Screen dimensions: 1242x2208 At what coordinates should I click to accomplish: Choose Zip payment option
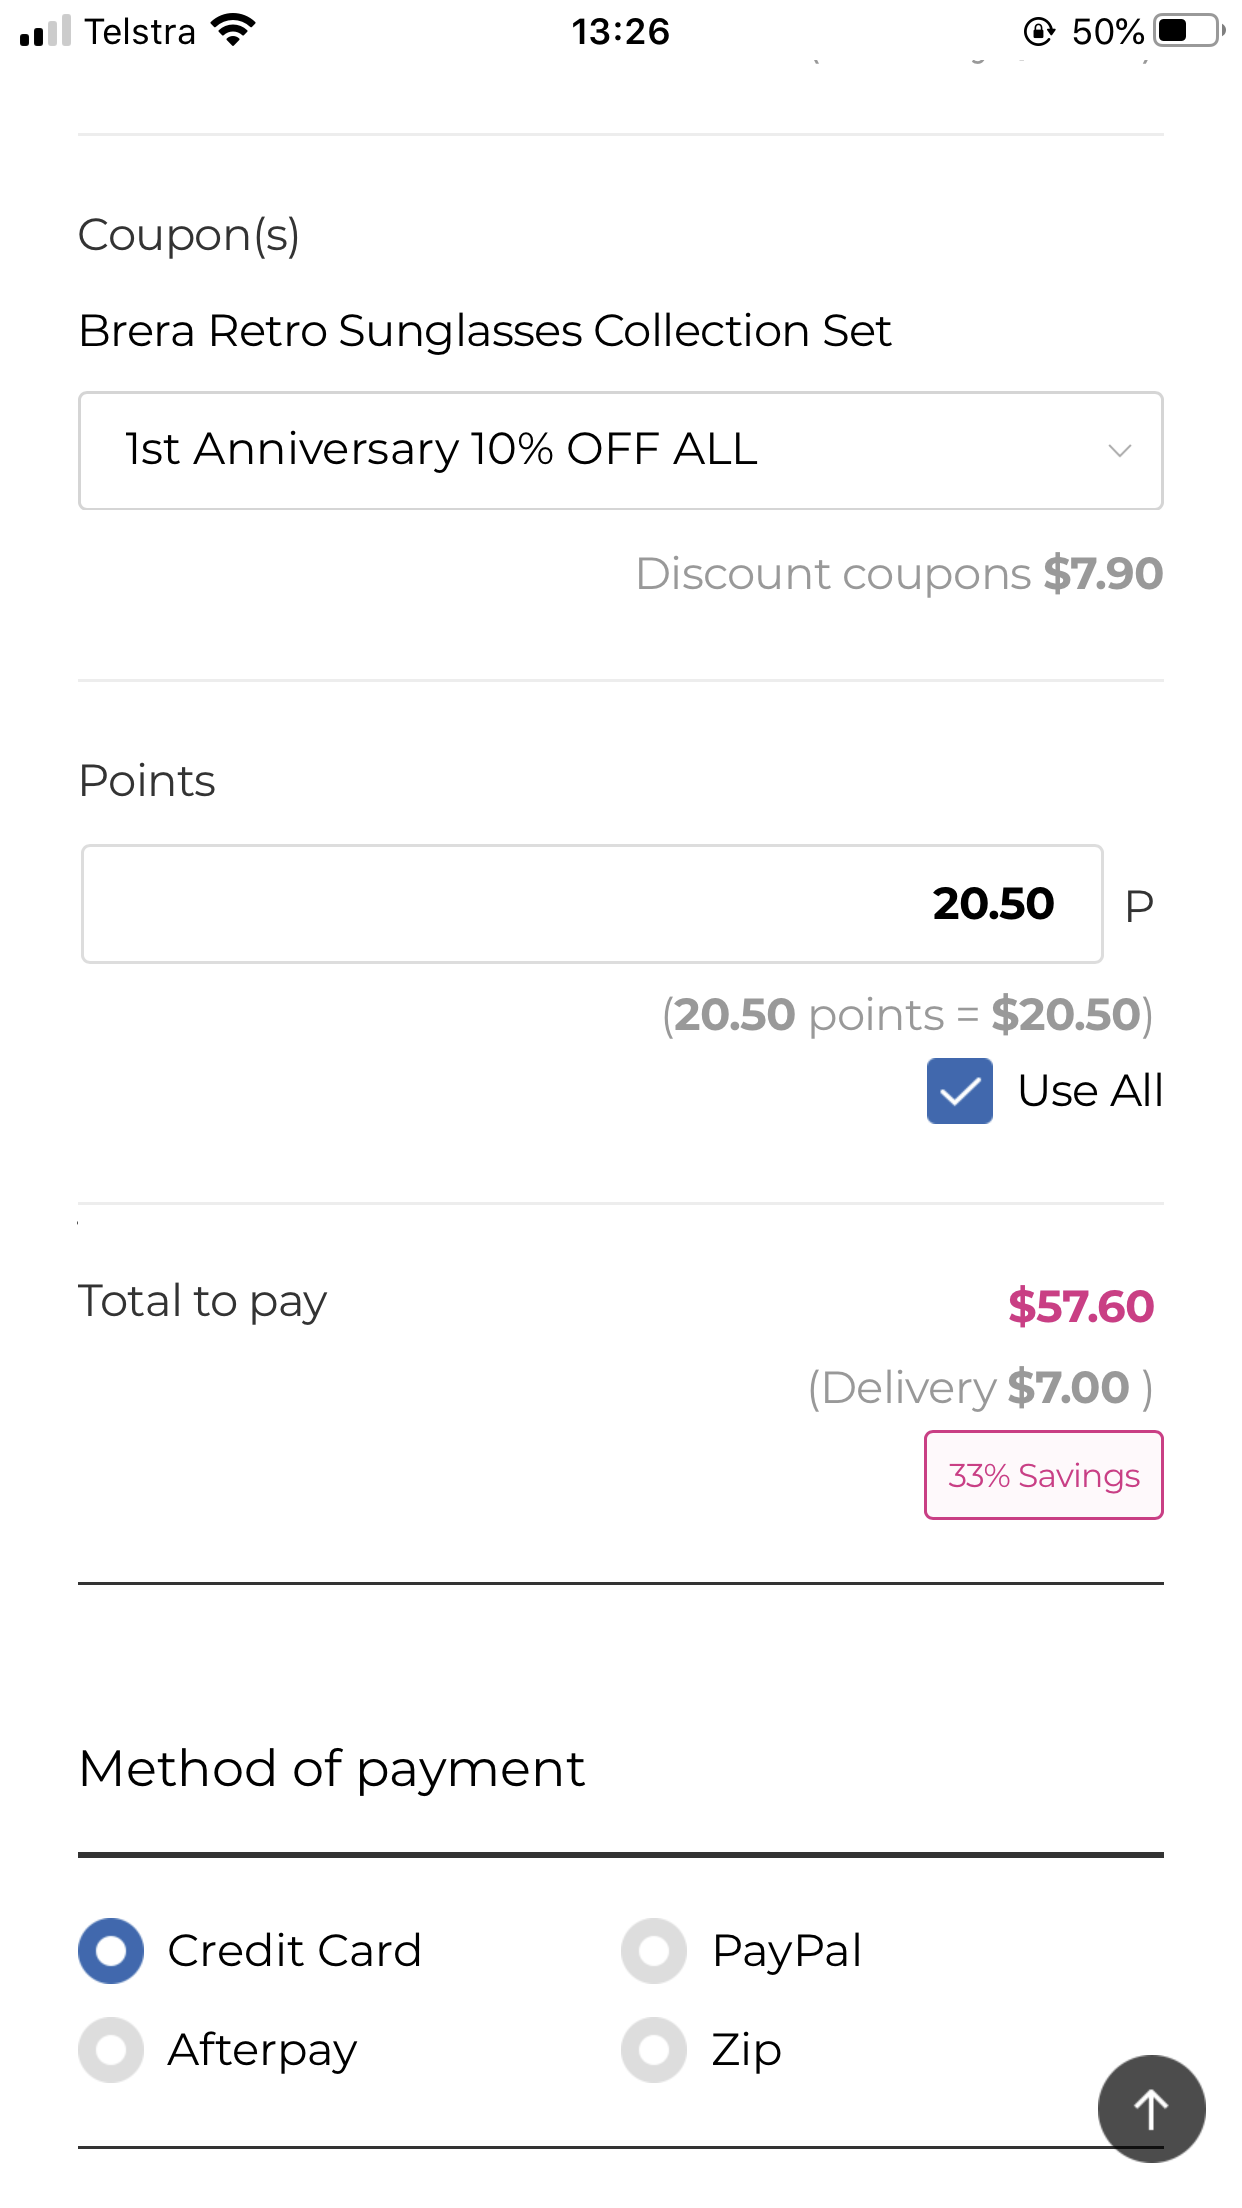pos(654,2050)
